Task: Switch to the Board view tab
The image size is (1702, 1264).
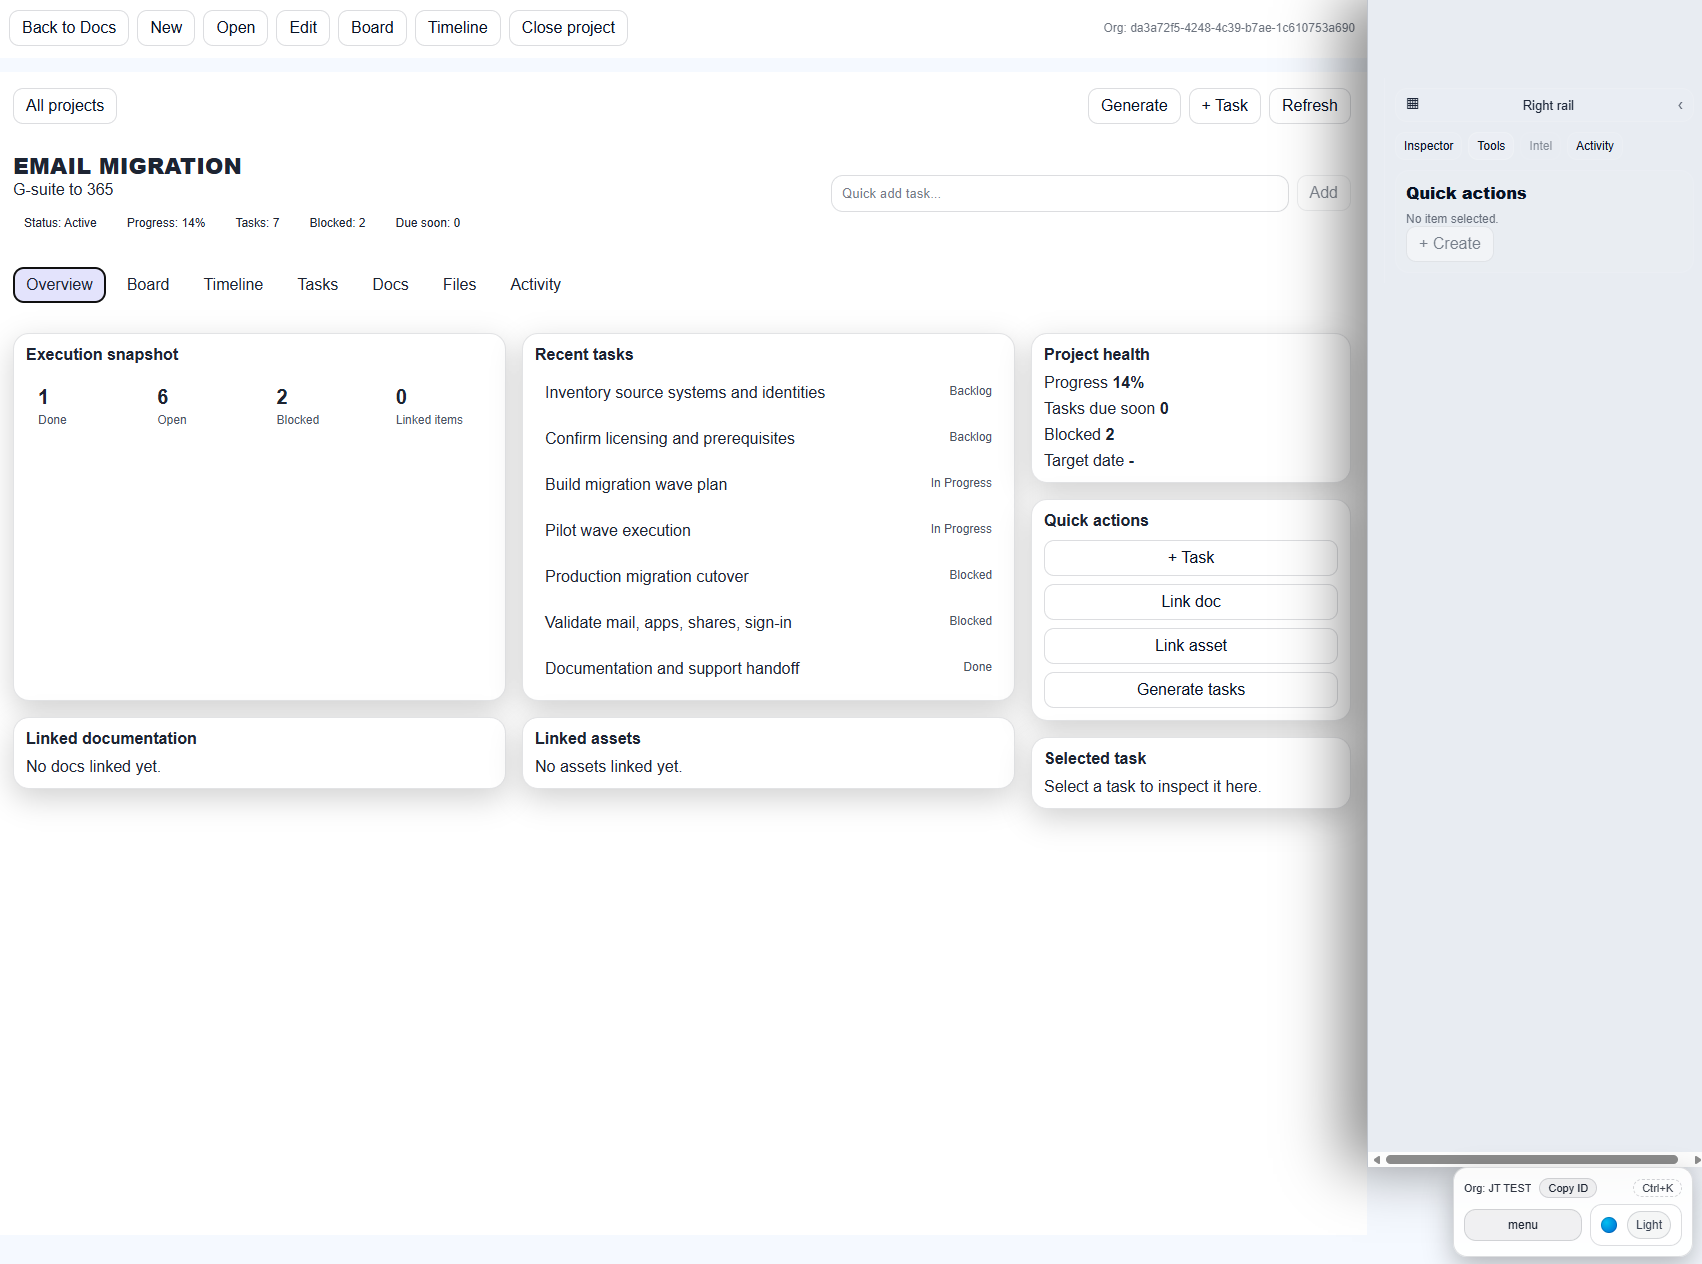Action: [148, 284]
